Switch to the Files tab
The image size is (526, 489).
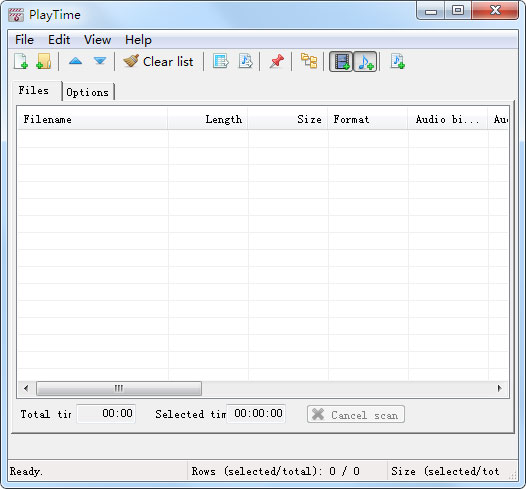point(37,91)
